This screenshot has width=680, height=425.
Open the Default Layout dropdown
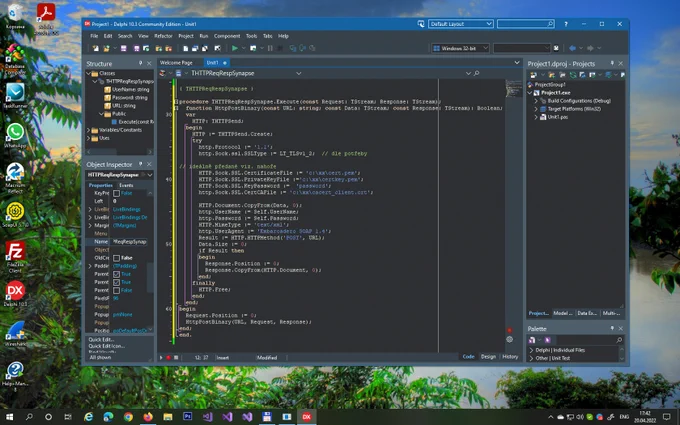(461, 24)
